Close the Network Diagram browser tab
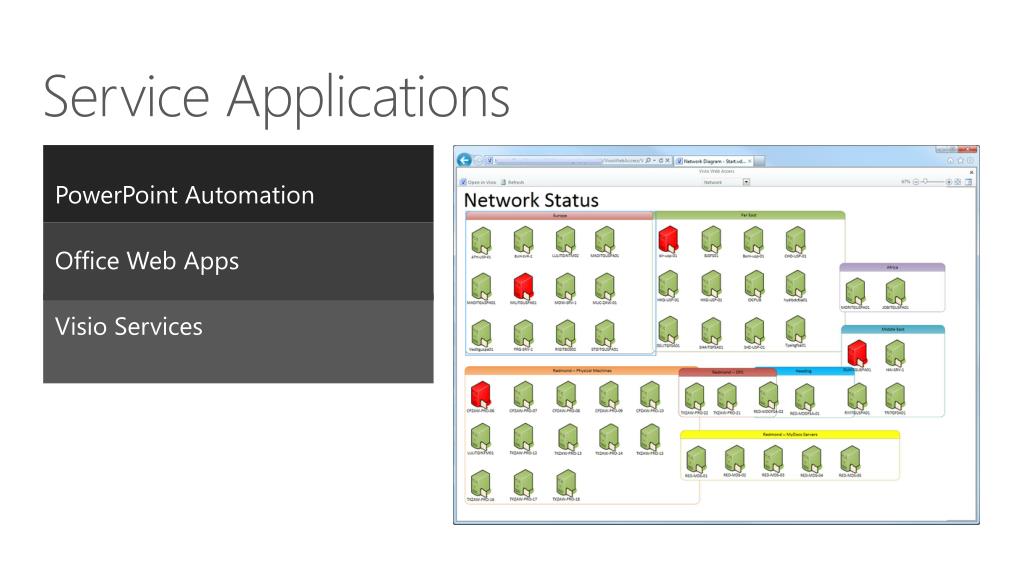 tap(750, 161)
